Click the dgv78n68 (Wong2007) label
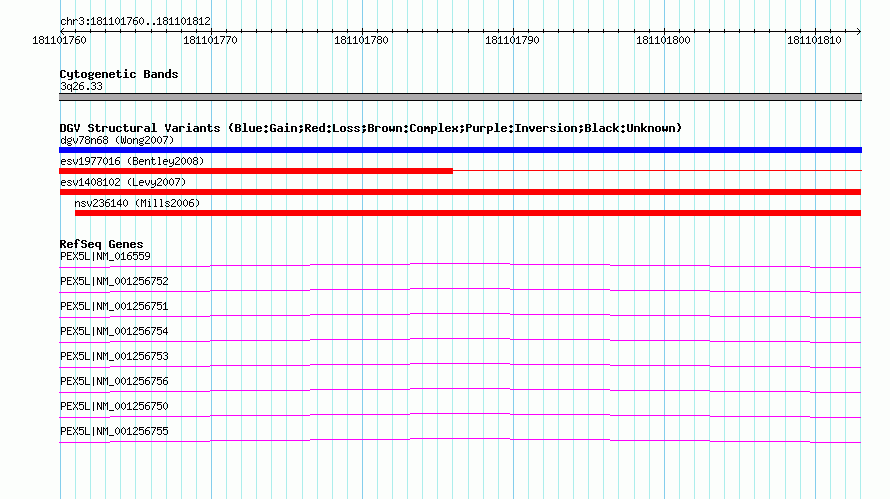Screen dimensions: 890x499 (x=117, y=140)
